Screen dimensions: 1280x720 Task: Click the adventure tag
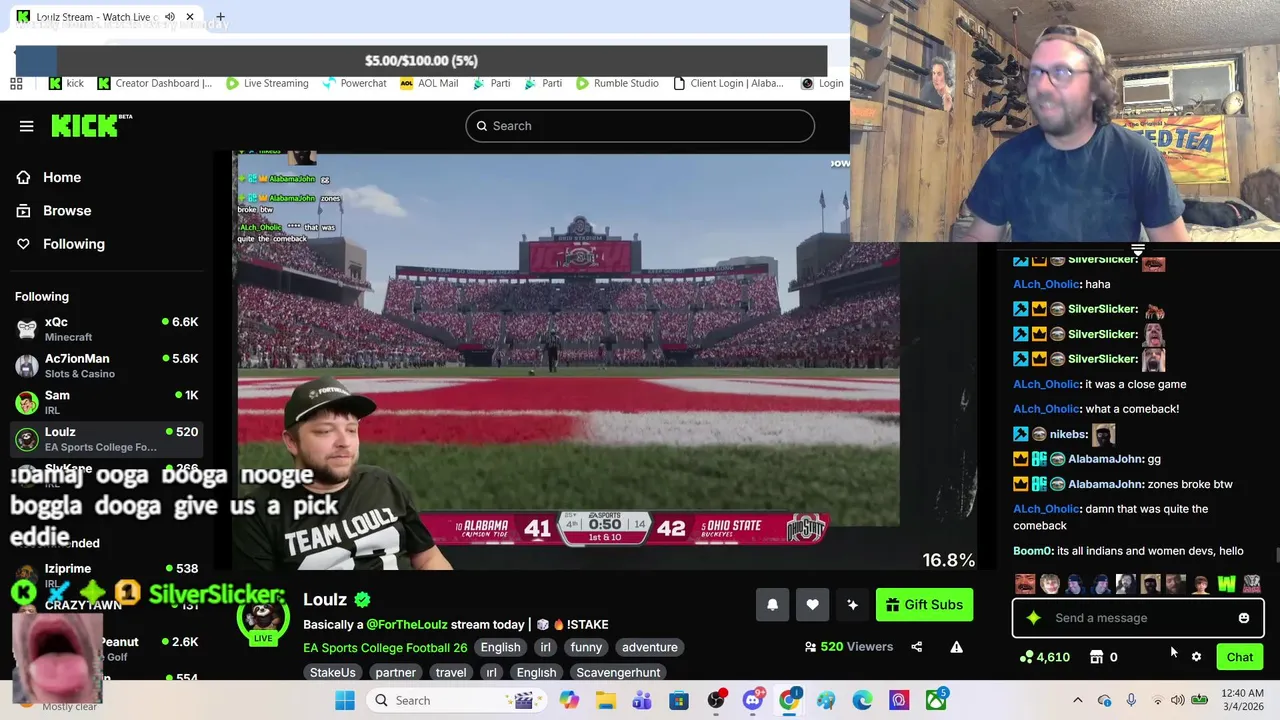point(650,647)
